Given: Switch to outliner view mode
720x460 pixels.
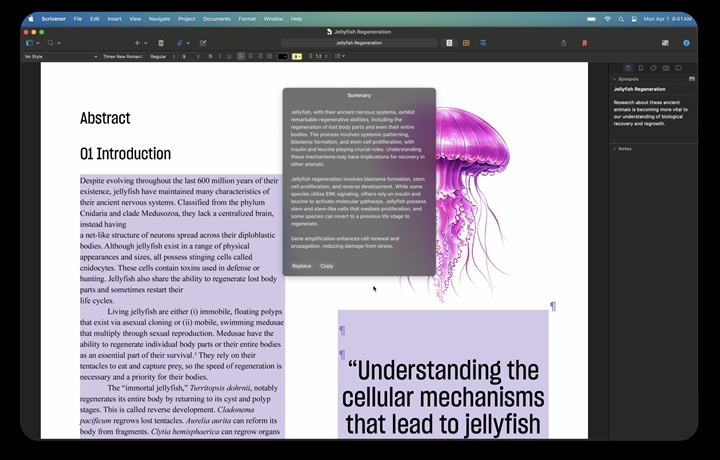Looking at the screenshot, I should (x=484, y=43).
